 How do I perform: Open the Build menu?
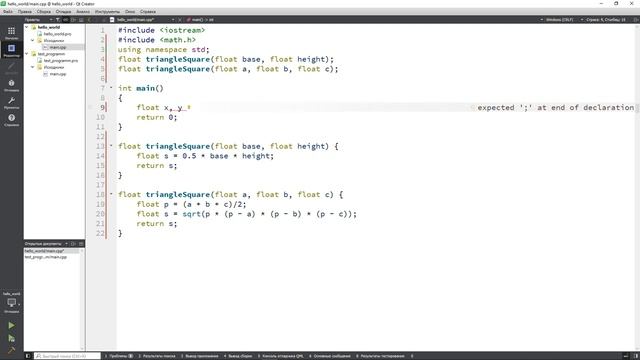(44, 12)
